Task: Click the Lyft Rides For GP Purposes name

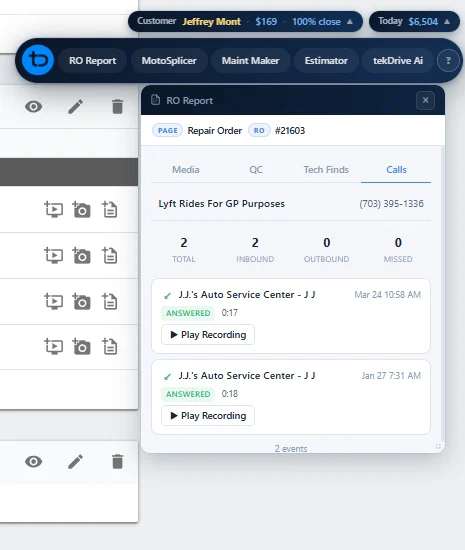Action: (x=221, y=204)
